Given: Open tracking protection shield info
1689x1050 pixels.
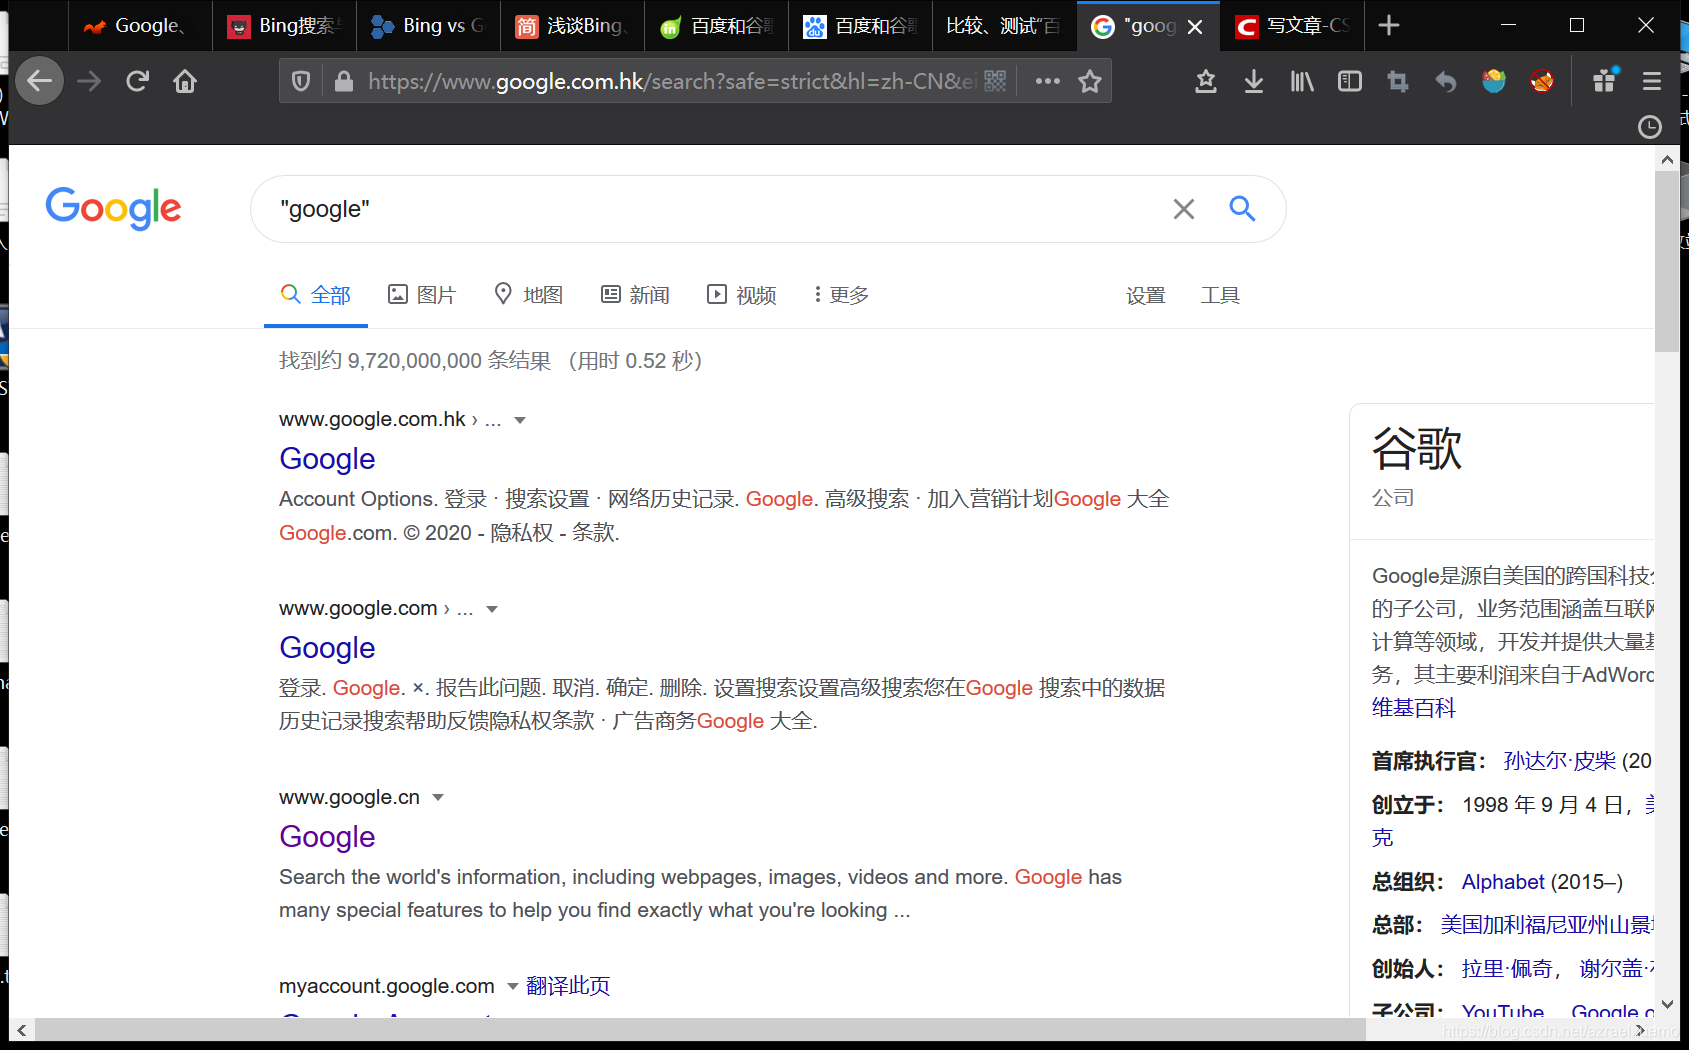Looking at the screenshot, I should [301, 81].
